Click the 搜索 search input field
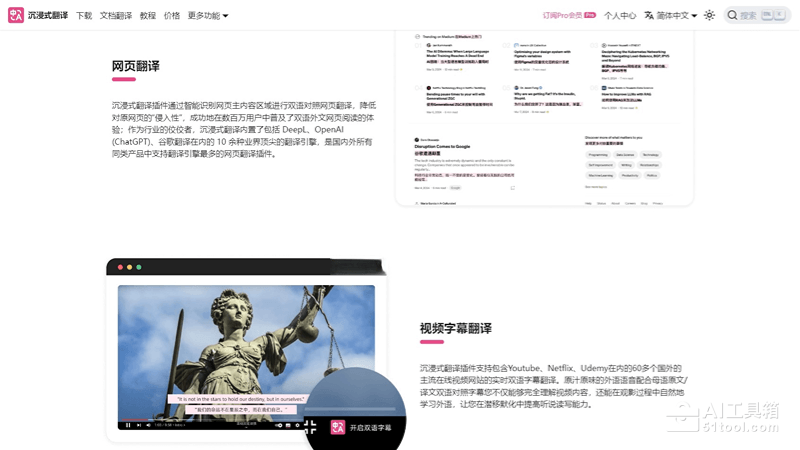This screenshot has width=800, height=450. [x=750, y=15]
